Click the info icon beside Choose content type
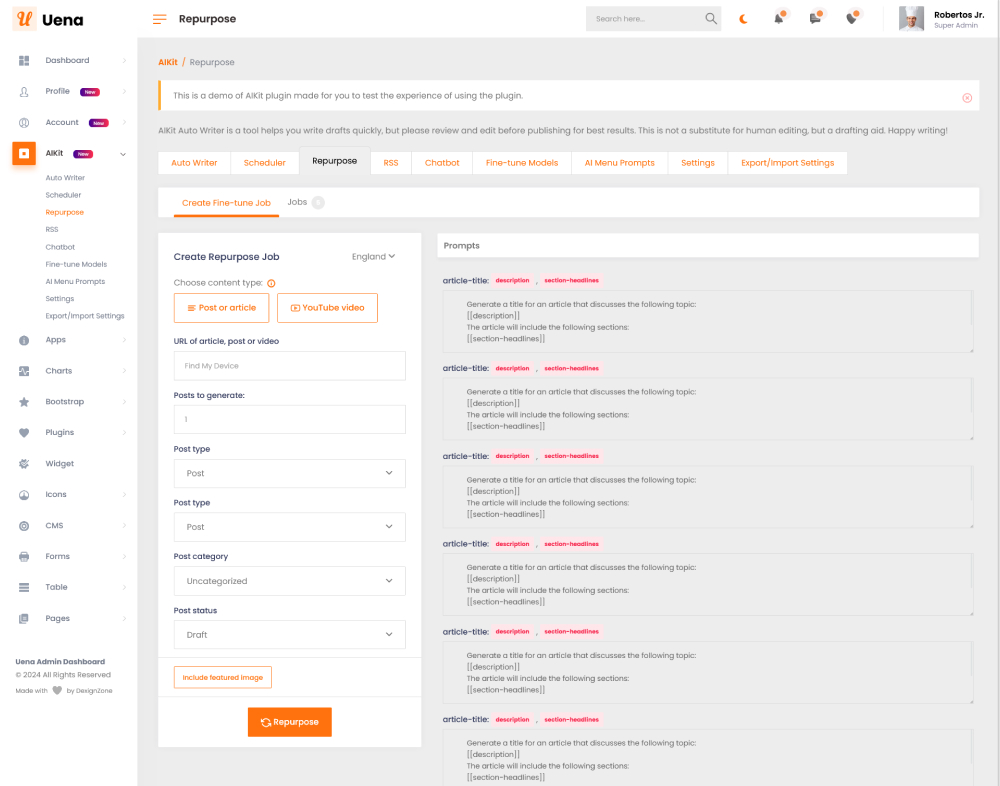1000x786 pixels. point(271,284)
